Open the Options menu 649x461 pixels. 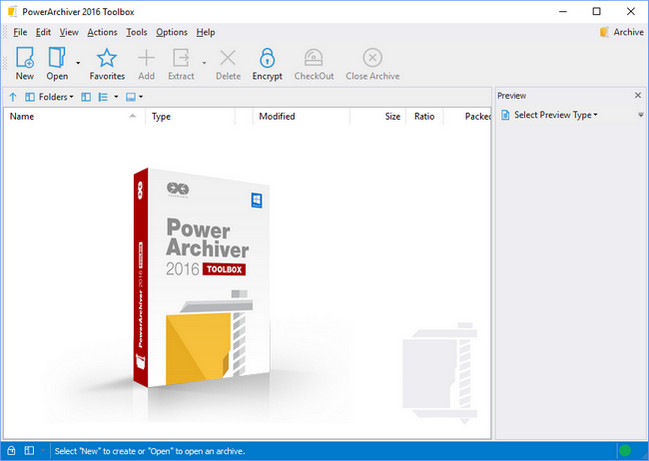tap(171, 32)
